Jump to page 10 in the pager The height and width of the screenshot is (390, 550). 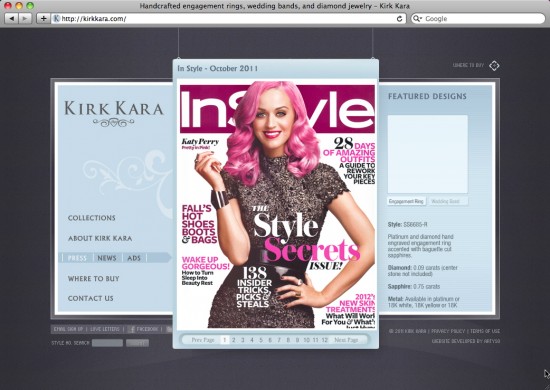(x=306, y=340)
